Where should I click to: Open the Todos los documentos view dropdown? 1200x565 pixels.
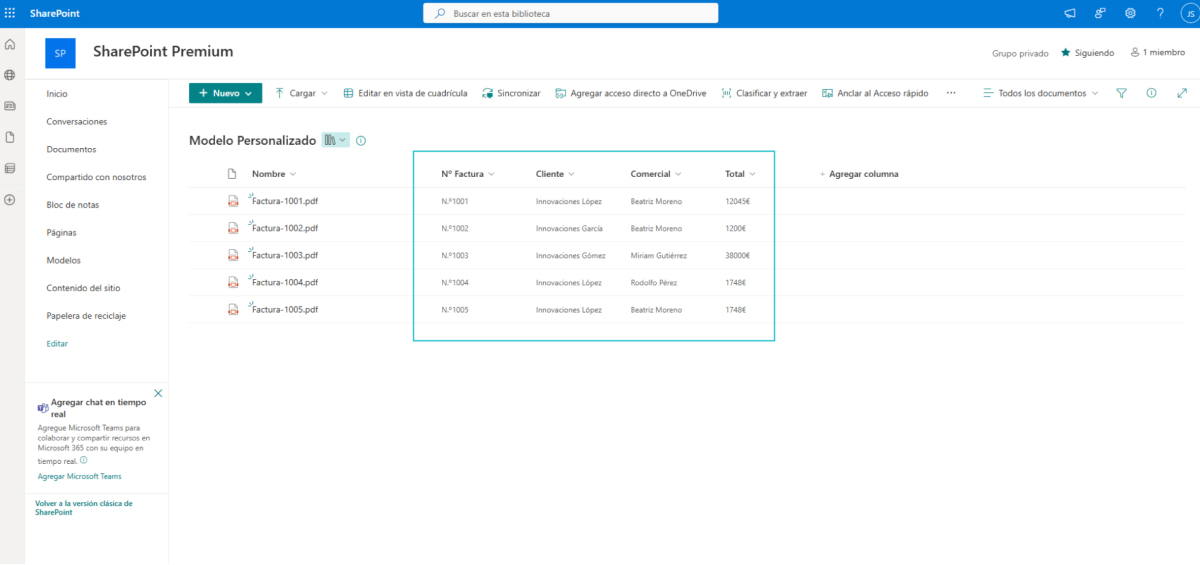tap(1040, 93)
